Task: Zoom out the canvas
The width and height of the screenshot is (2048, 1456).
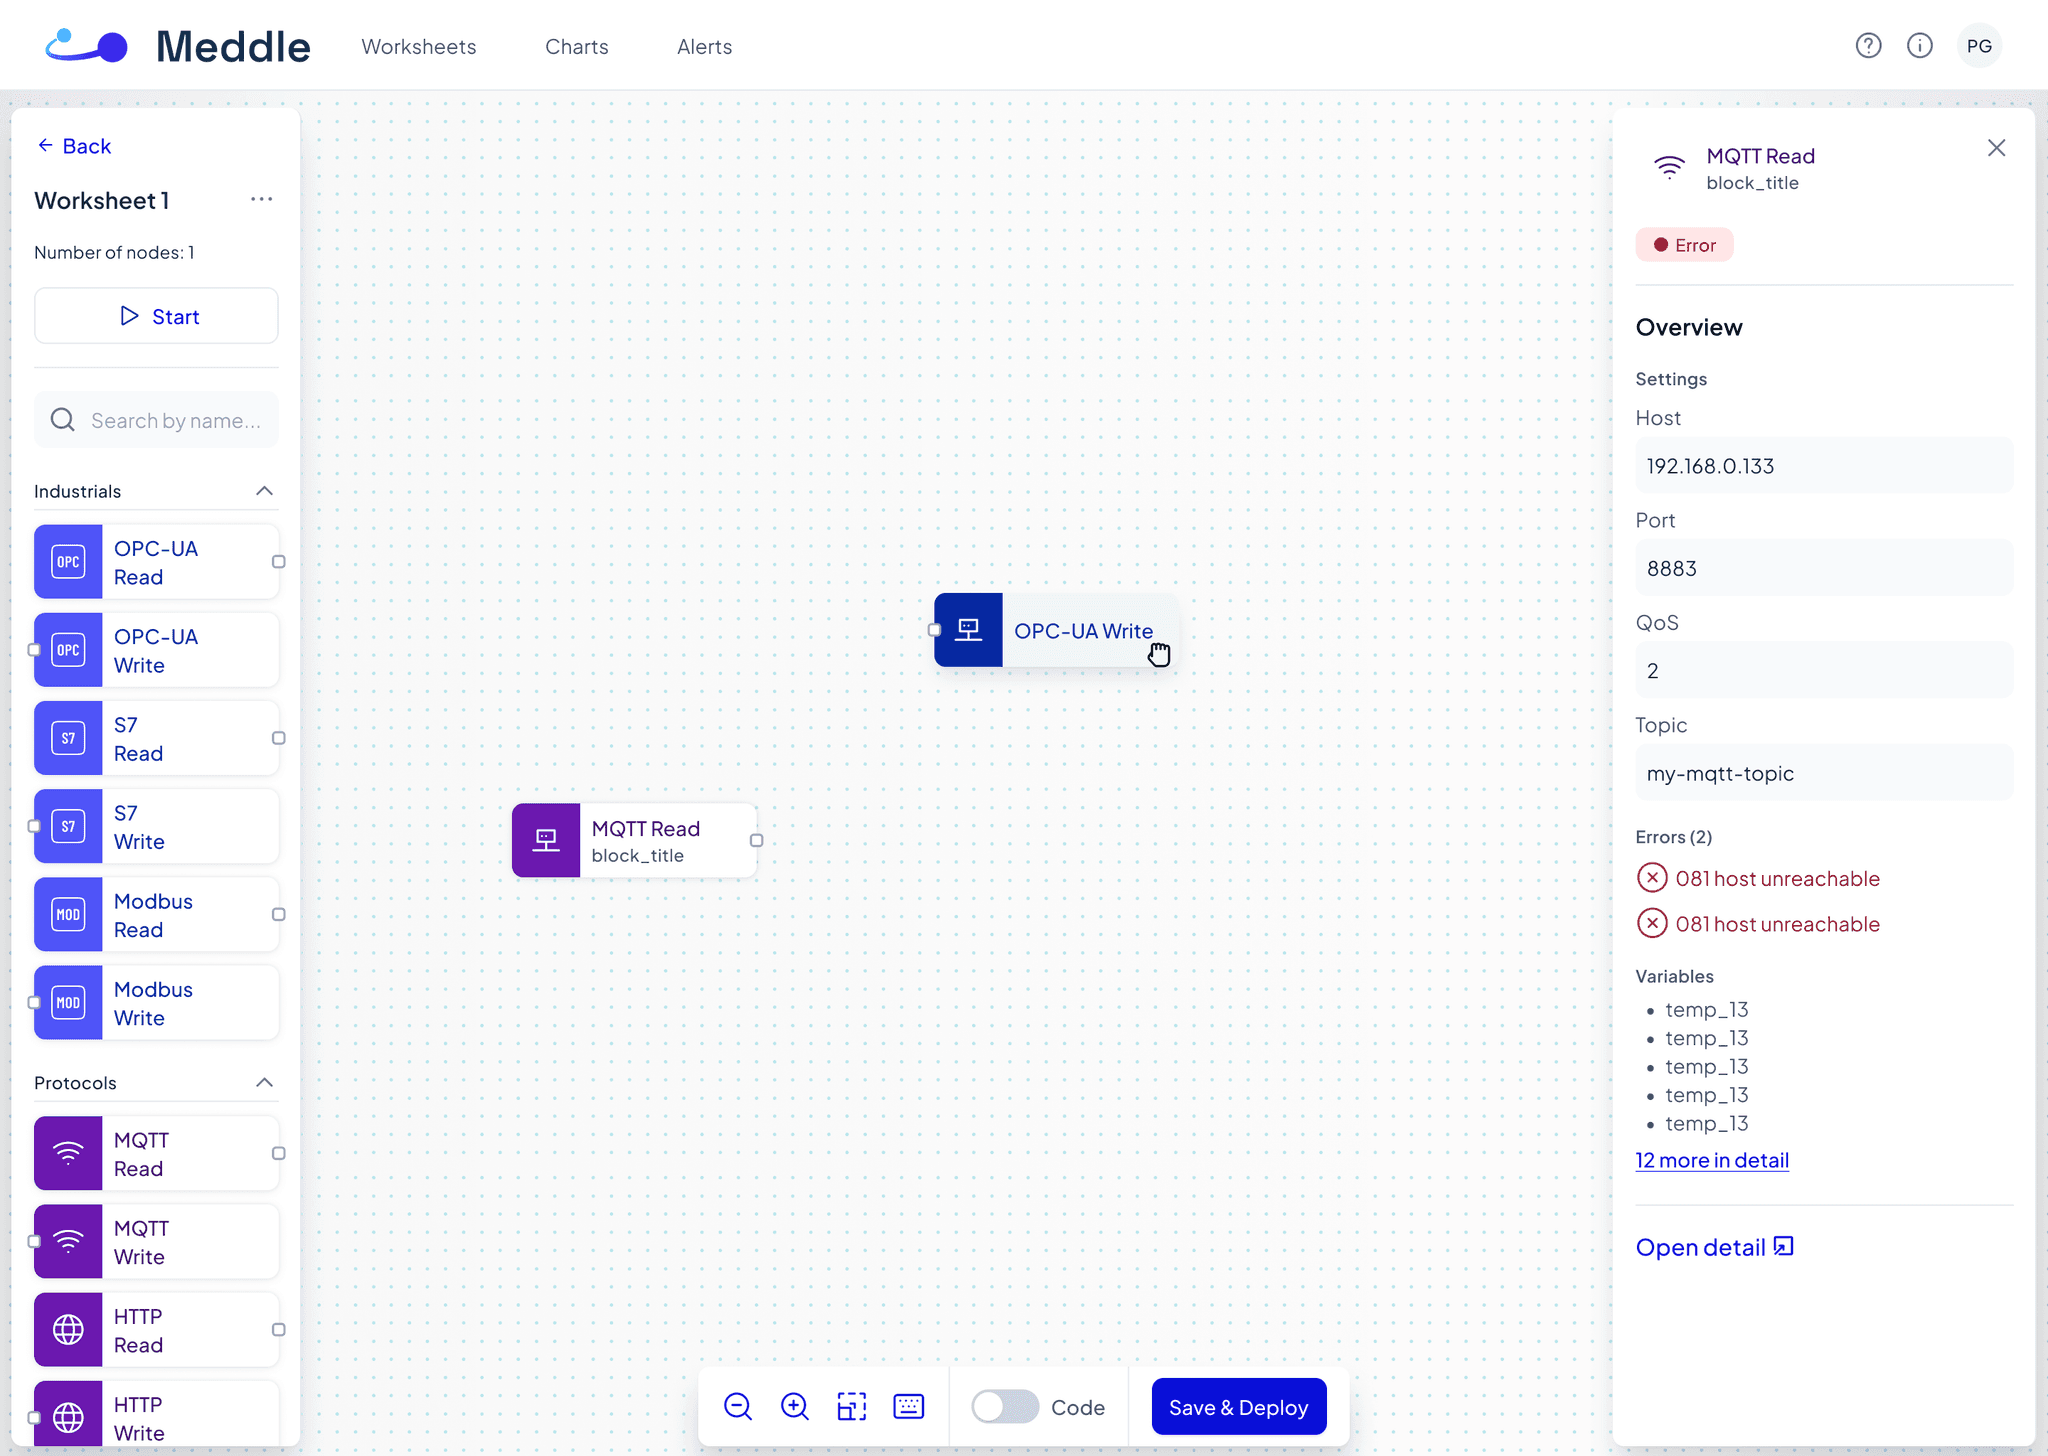Action: 738,1407
